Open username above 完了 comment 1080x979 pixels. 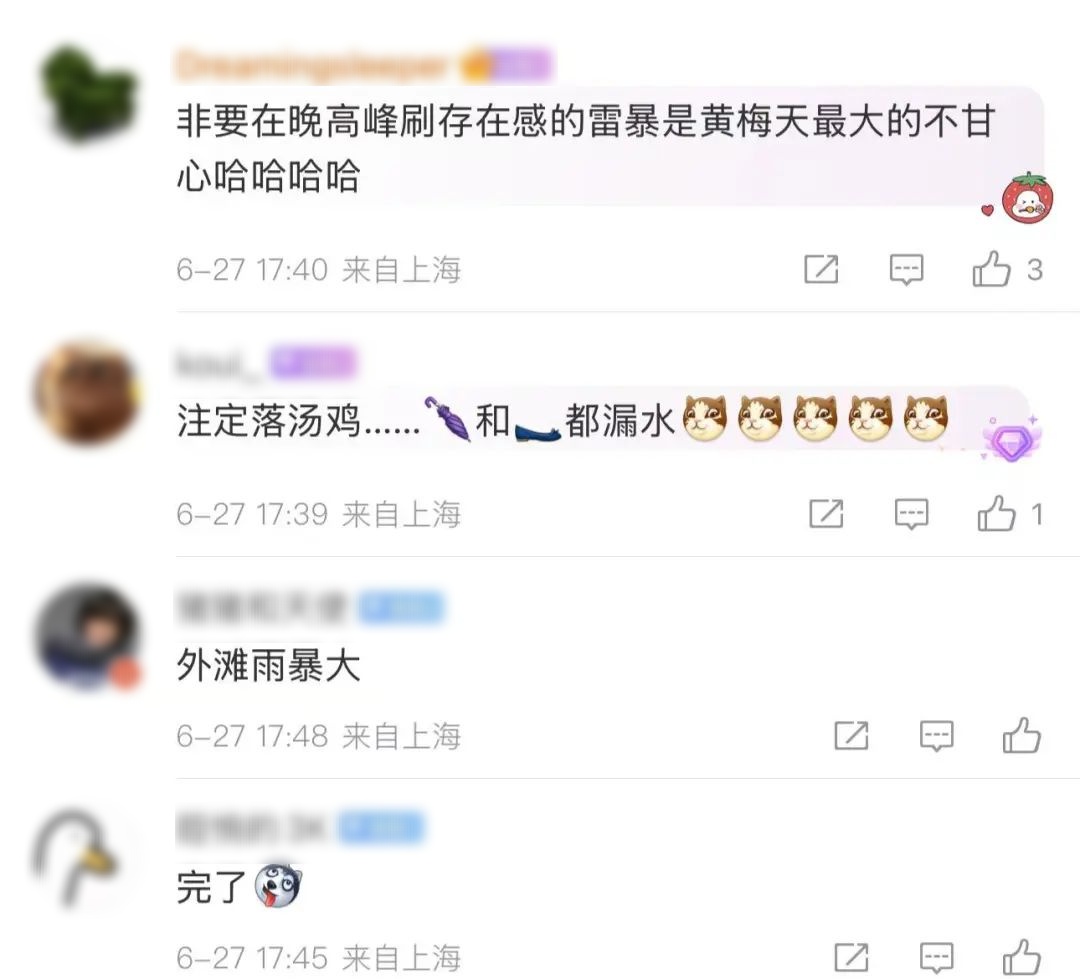click(250, 827)
